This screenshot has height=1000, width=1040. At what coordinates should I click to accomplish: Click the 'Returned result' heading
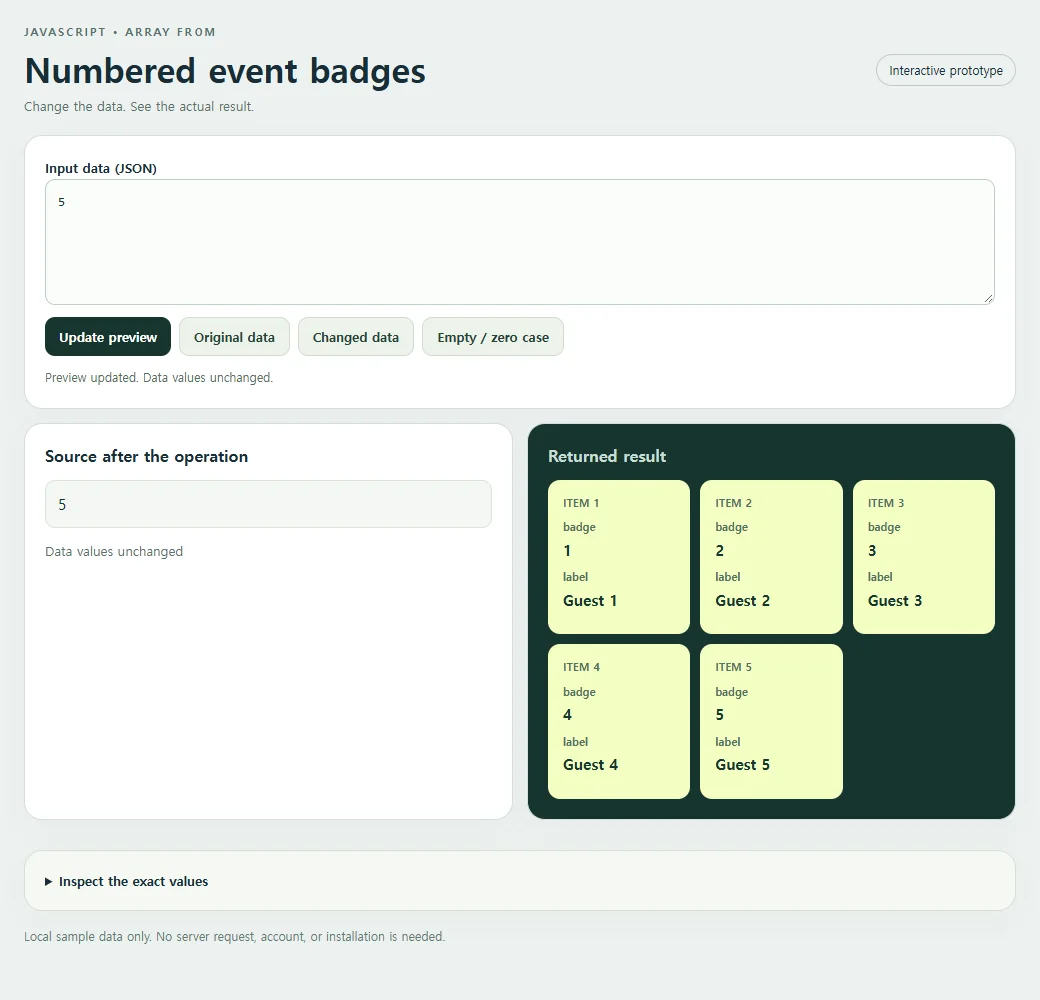click(607, 456)
